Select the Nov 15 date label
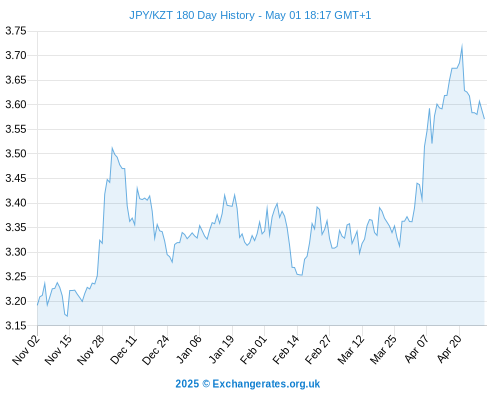 point(58,350)
